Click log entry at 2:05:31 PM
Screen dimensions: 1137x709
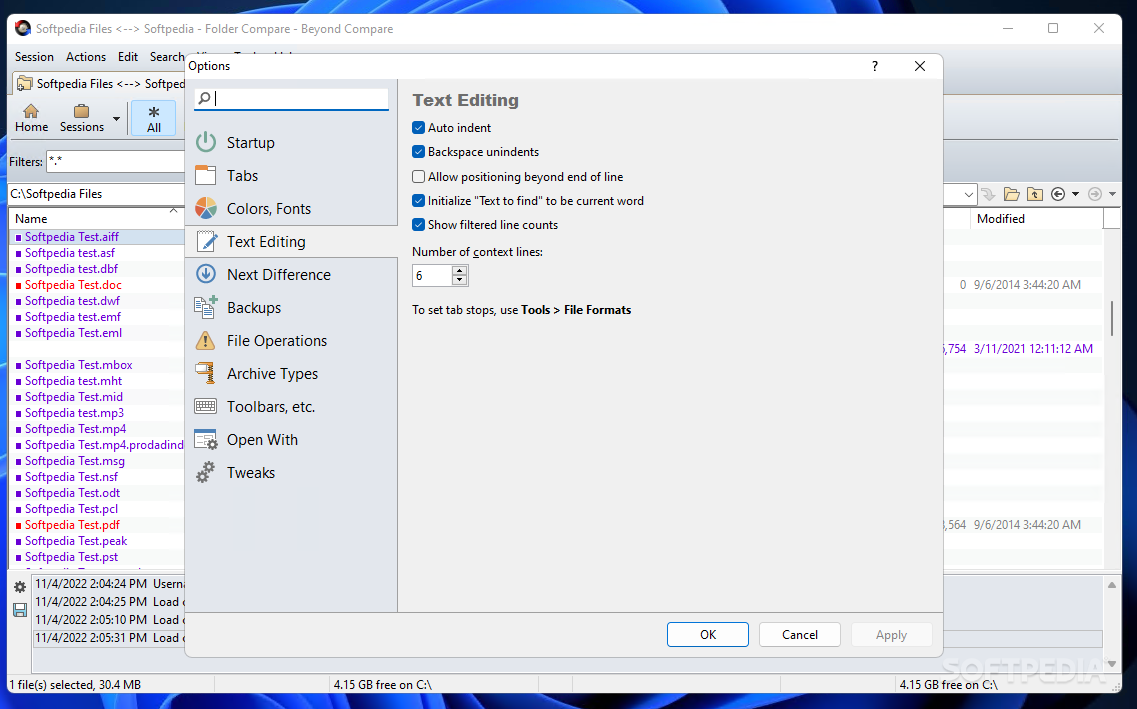point(109,638)
